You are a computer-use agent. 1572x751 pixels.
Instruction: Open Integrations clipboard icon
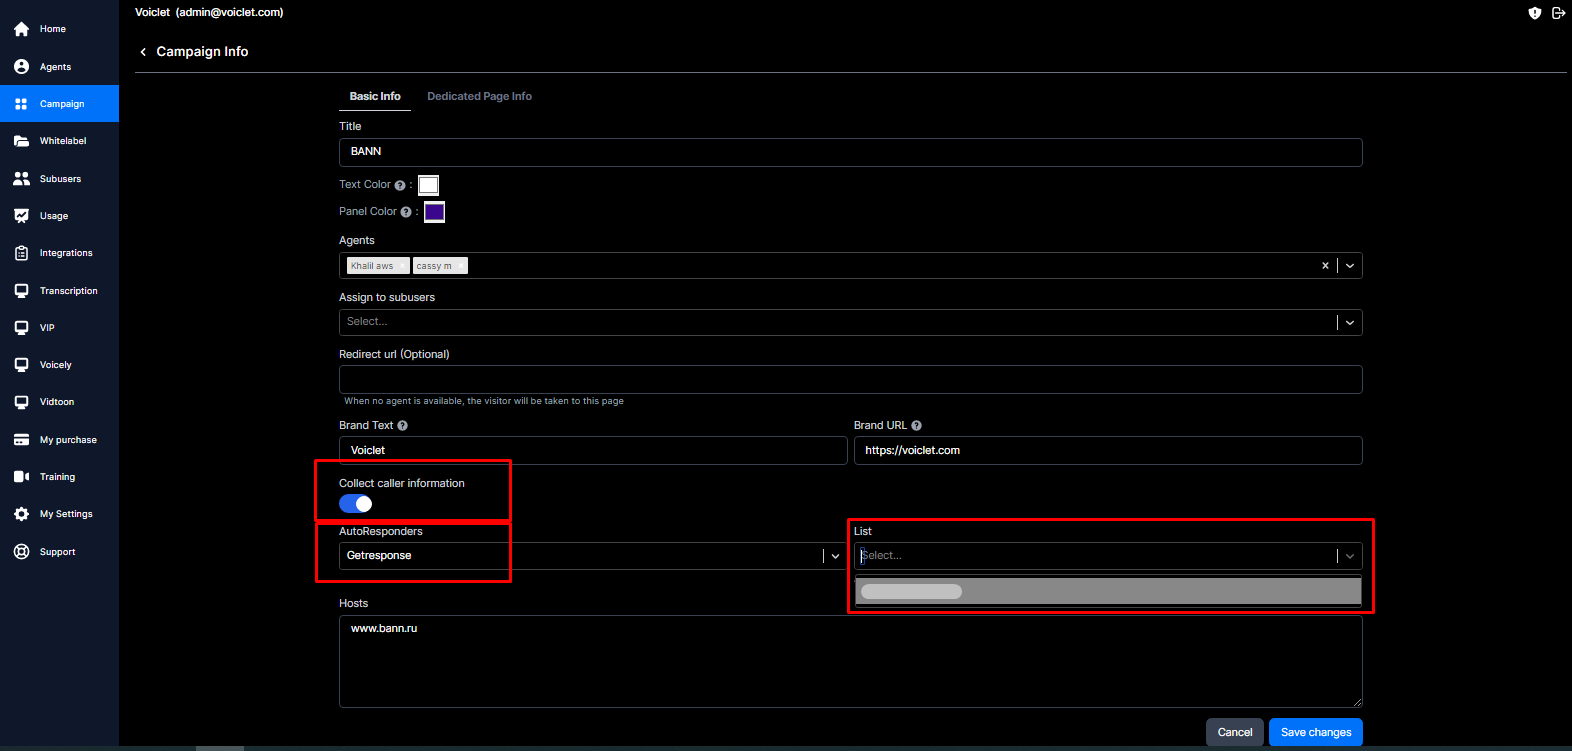click(x=21, y=253)
